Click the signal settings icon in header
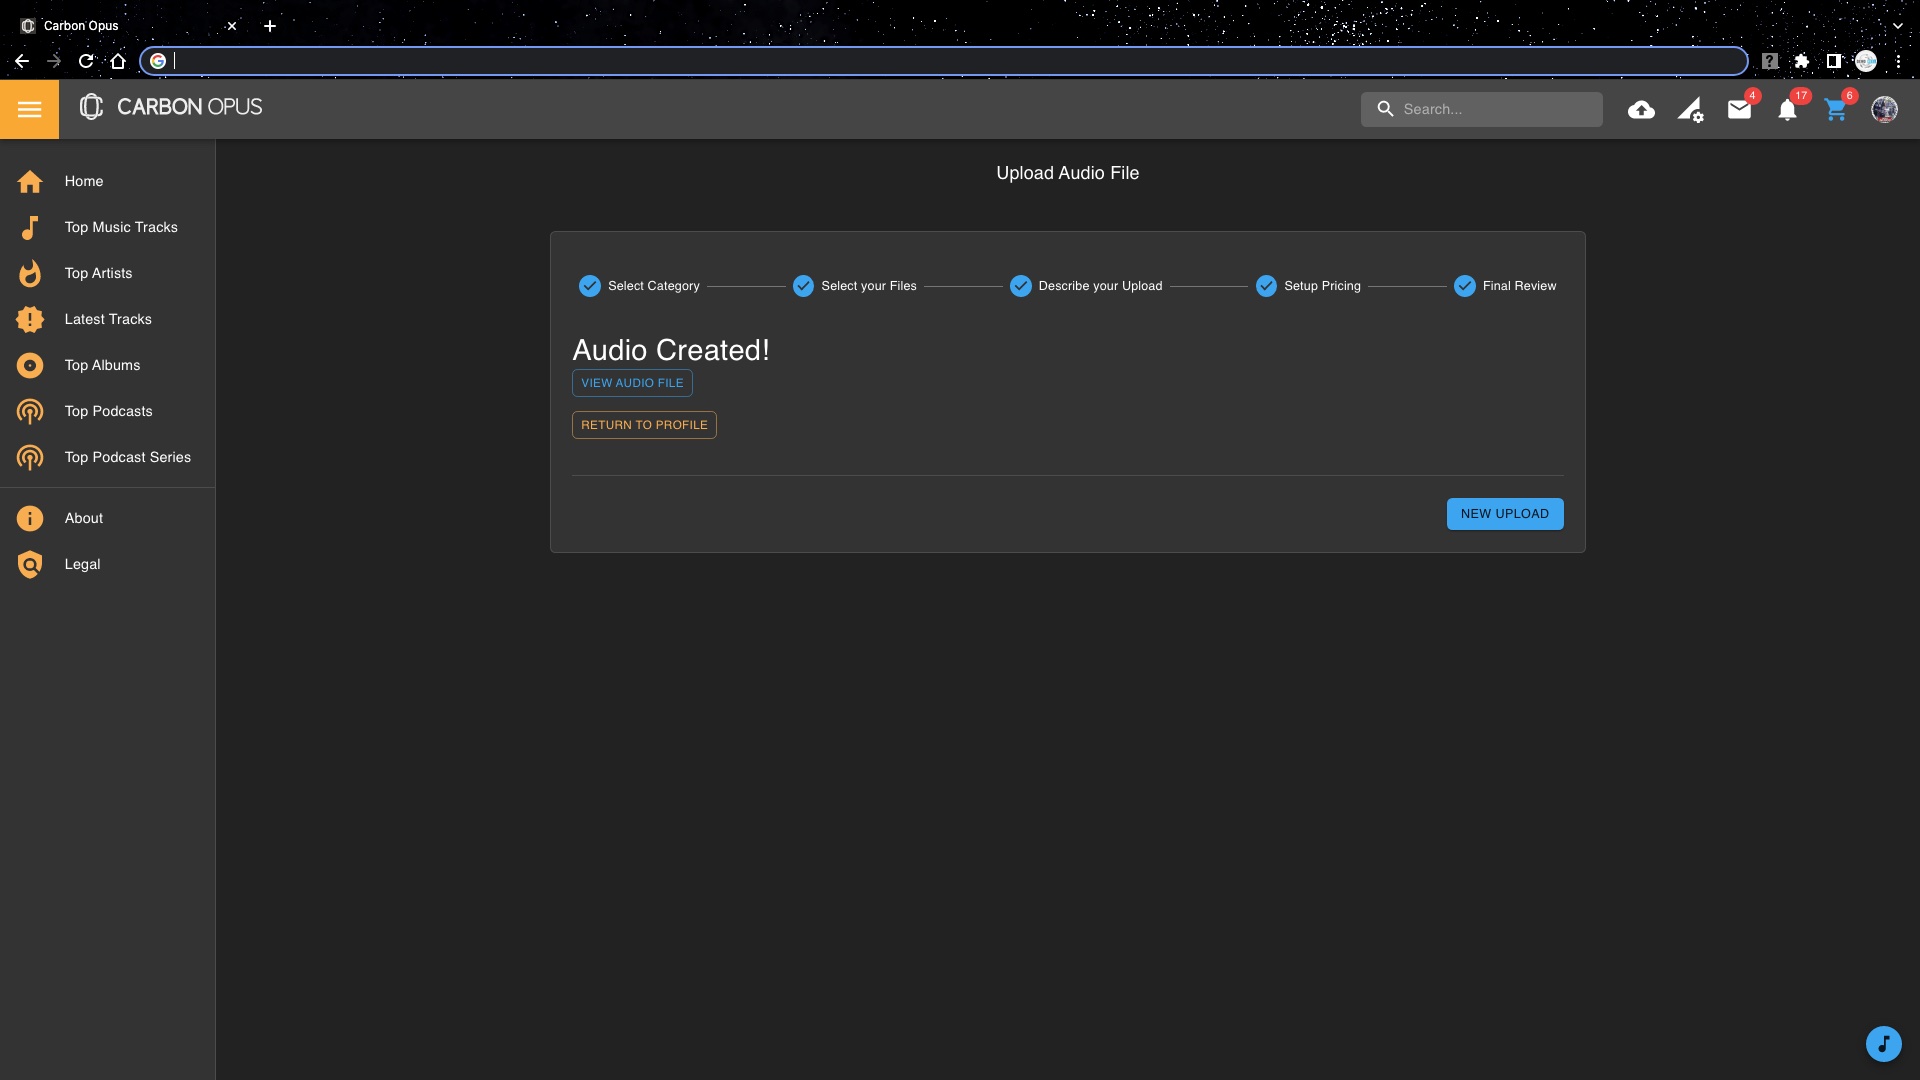1920x1080 pixels. [x=1690, y=110]
